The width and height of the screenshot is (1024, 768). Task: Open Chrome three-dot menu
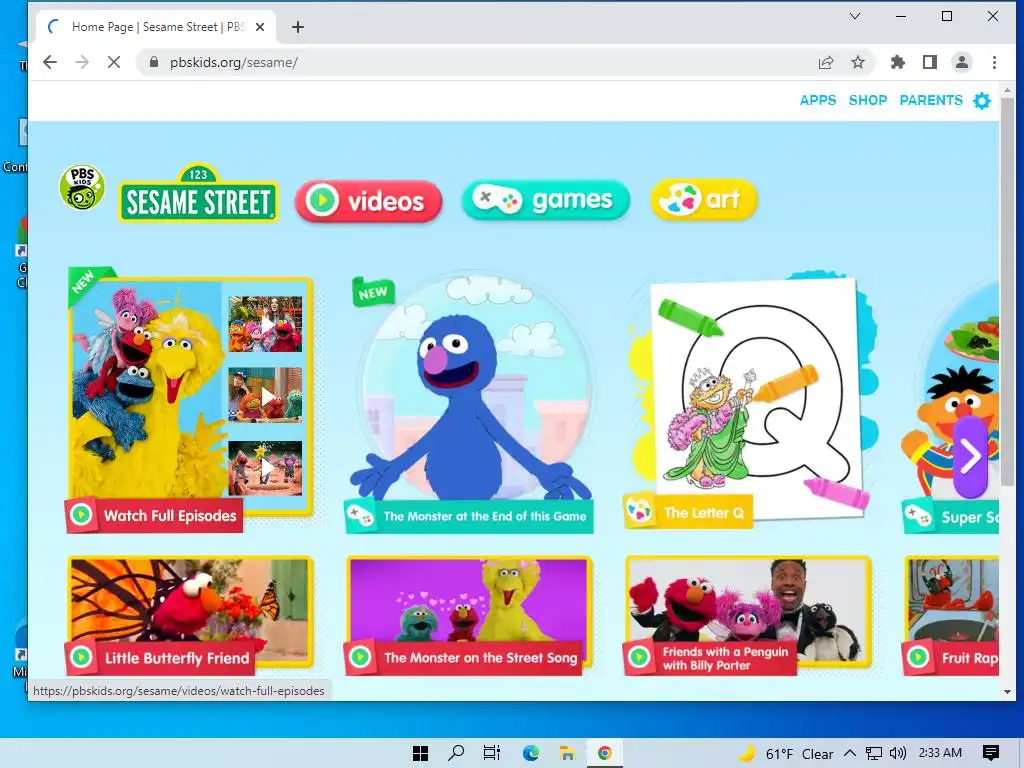pyautogui.click(x=994, y=62)
